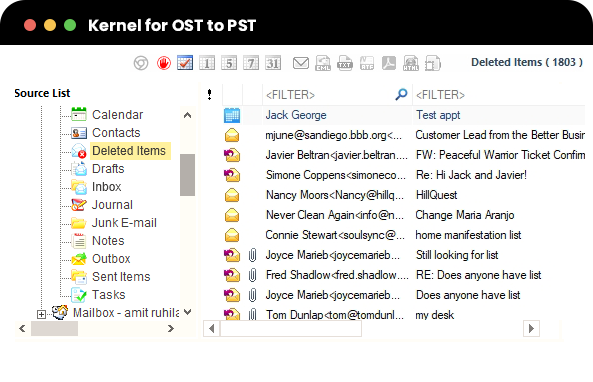
Task: Select the 'Still looking for list' message
Action: click(404, 255)
